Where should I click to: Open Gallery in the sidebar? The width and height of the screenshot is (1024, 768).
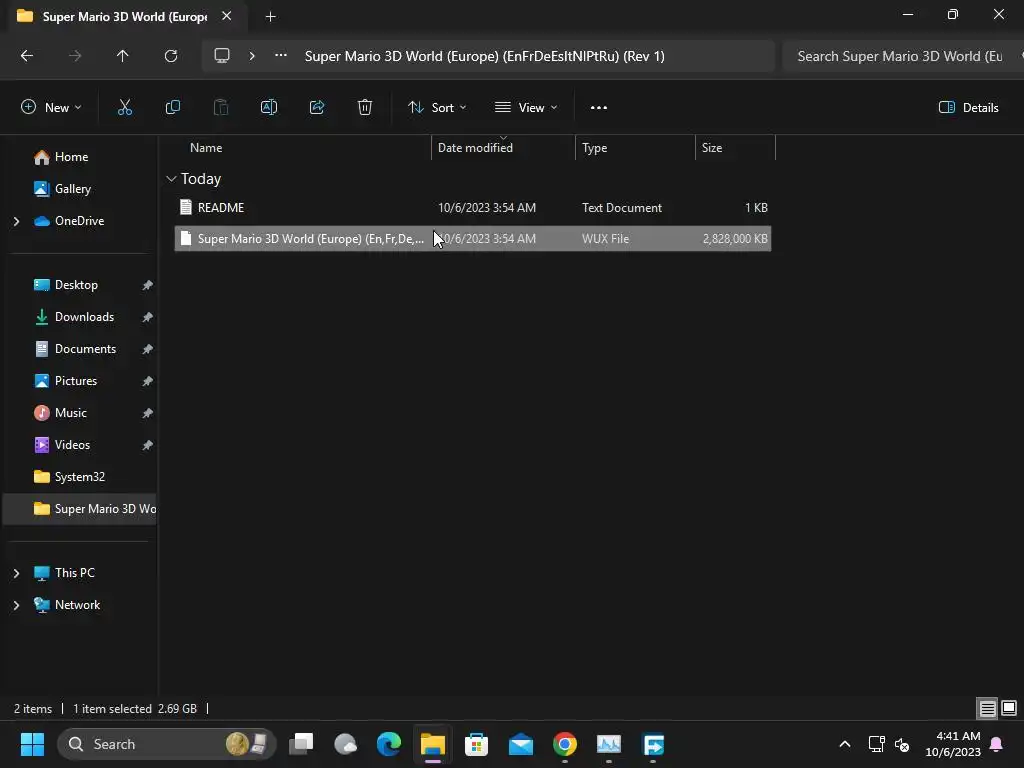tap(72, 189)
